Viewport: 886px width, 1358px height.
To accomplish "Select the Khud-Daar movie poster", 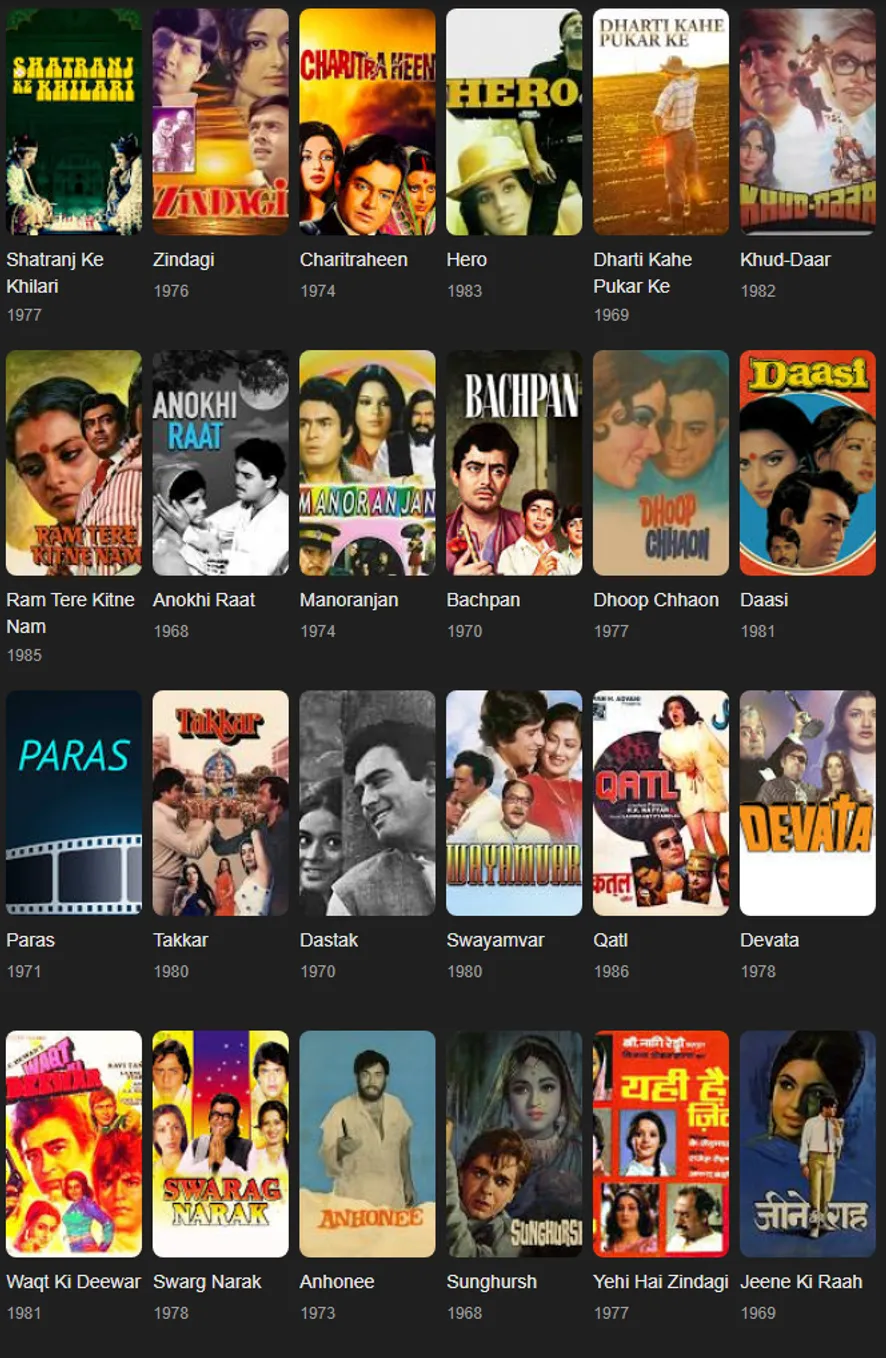I will click(x=808, y=122).
